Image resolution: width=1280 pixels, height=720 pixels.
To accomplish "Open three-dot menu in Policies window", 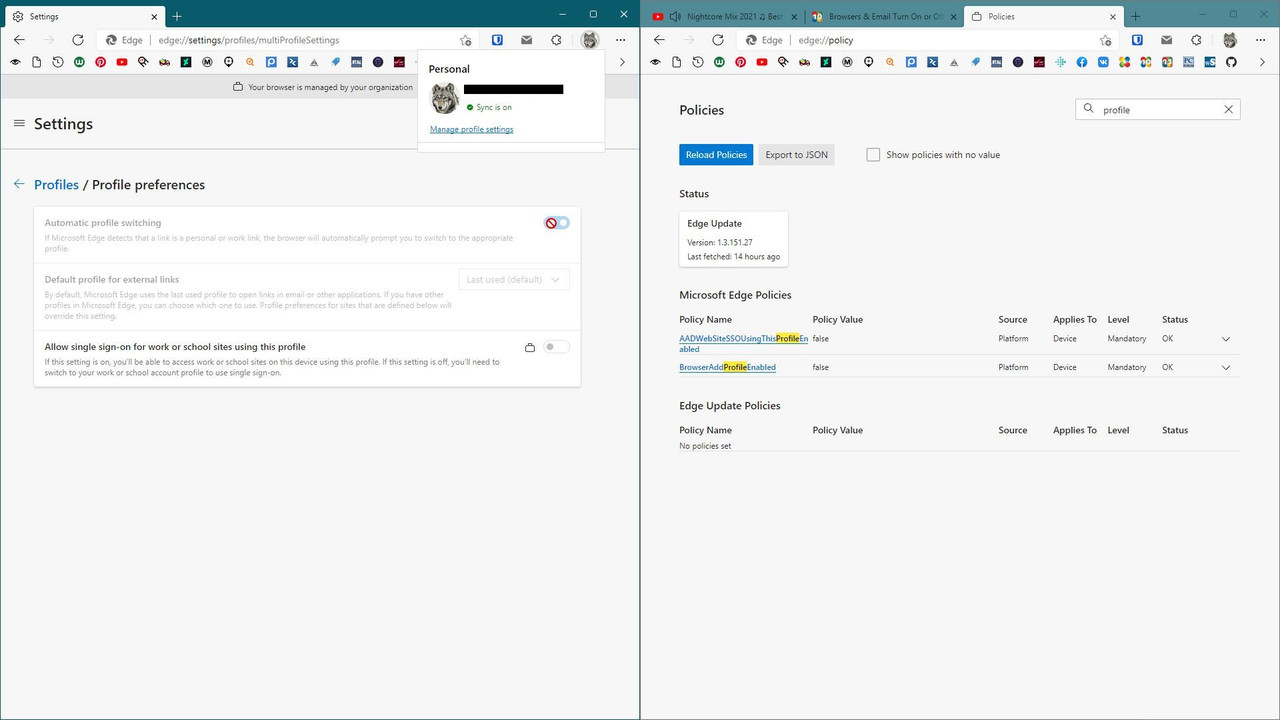I will [1261, 40].
